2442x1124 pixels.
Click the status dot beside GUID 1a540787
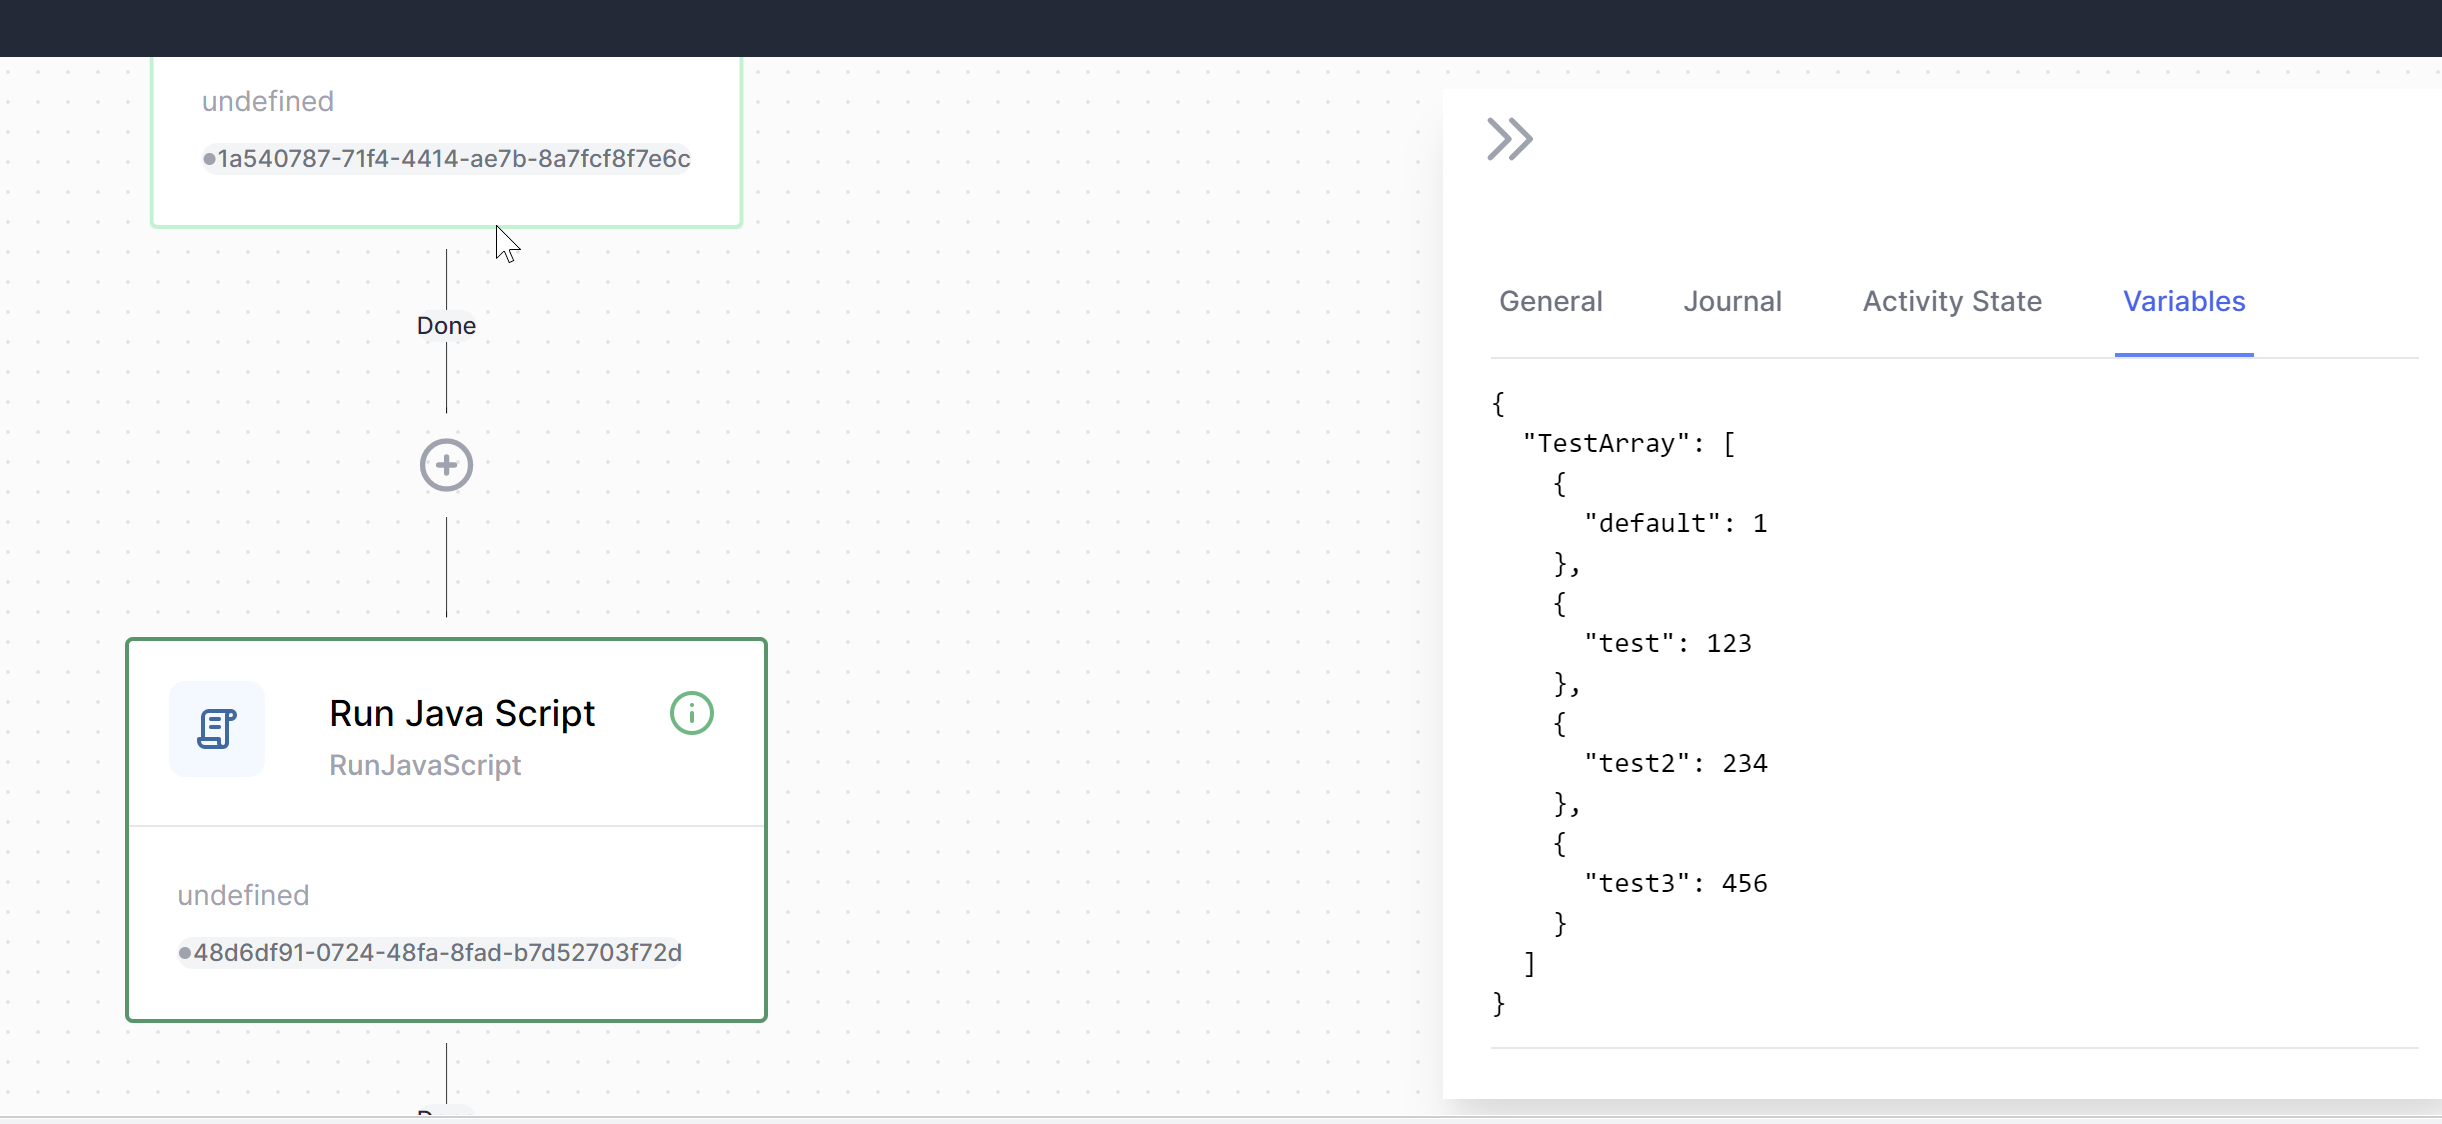click(210, 159)
